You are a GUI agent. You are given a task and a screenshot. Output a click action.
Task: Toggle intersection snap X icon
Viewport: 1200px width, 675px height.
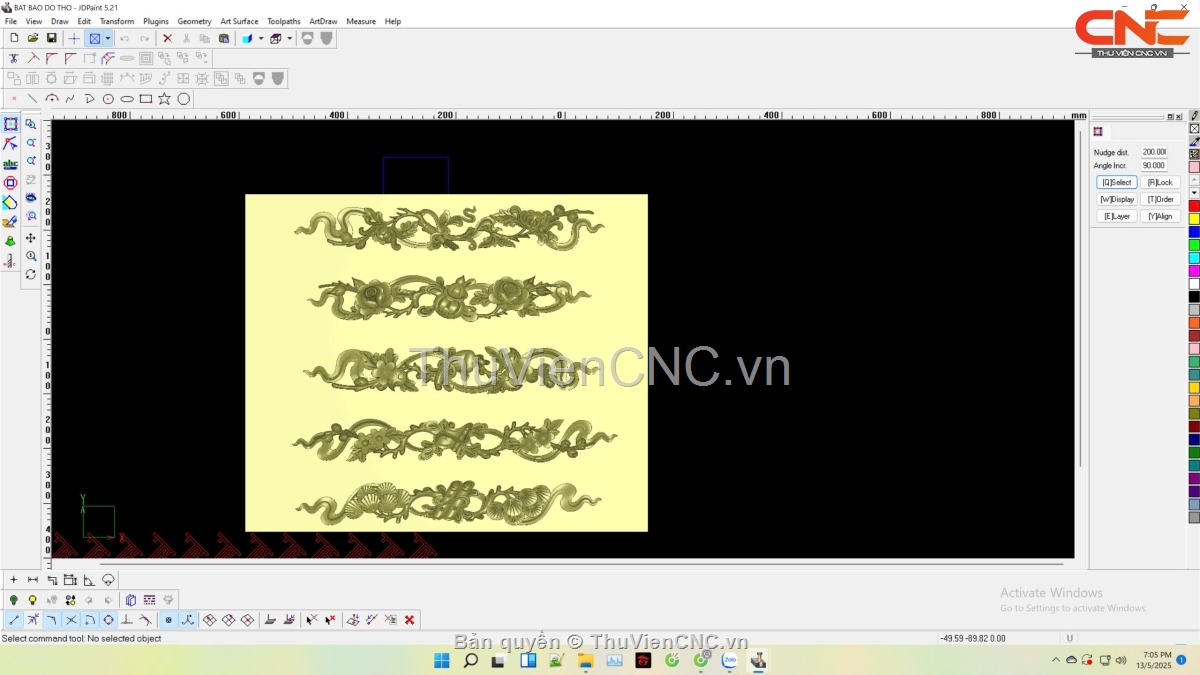[71, 620]
